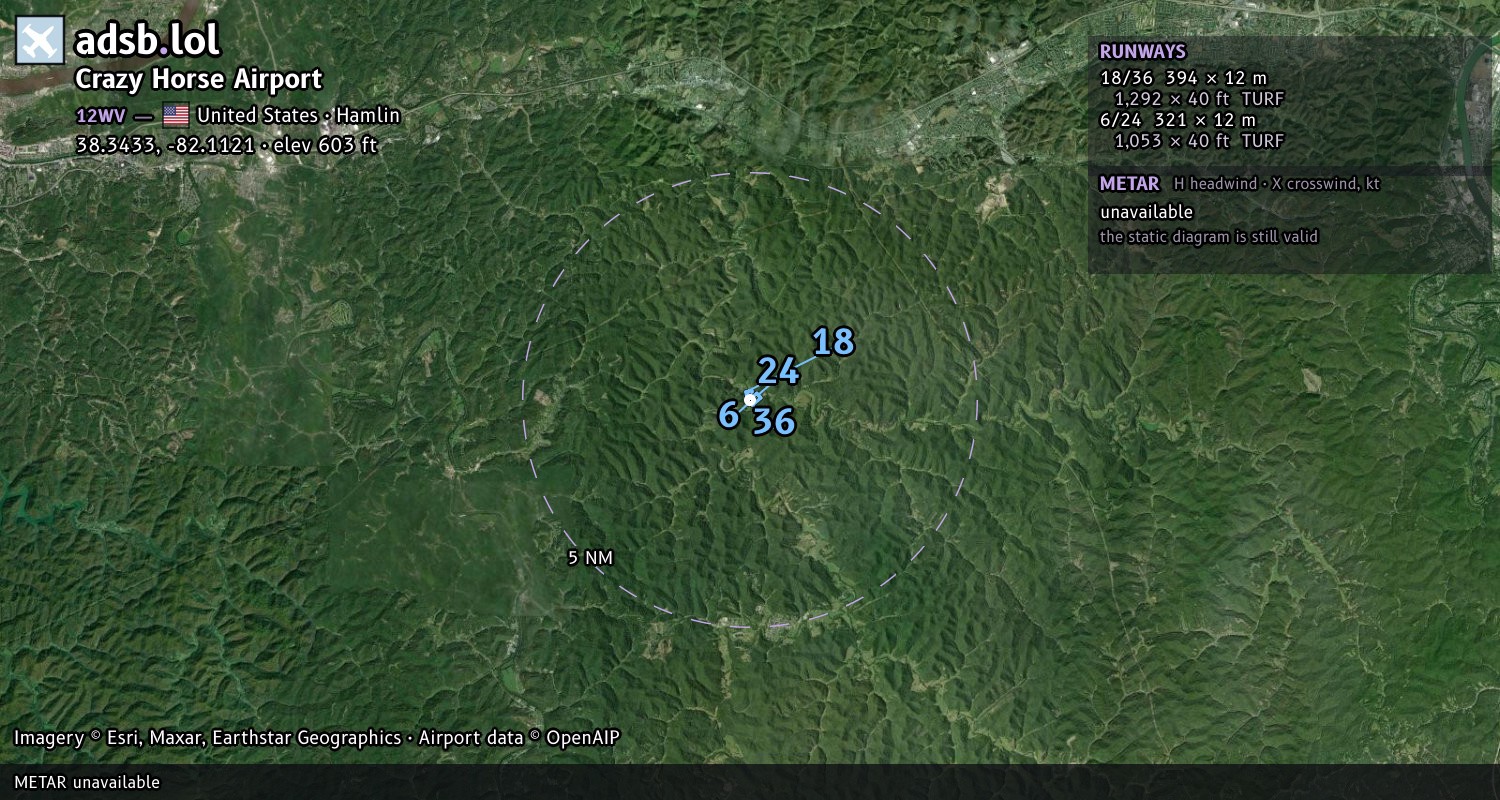Click the United States flag icon
The height and width of the screenshot is (800, 1500).
(x=176, y=115)
